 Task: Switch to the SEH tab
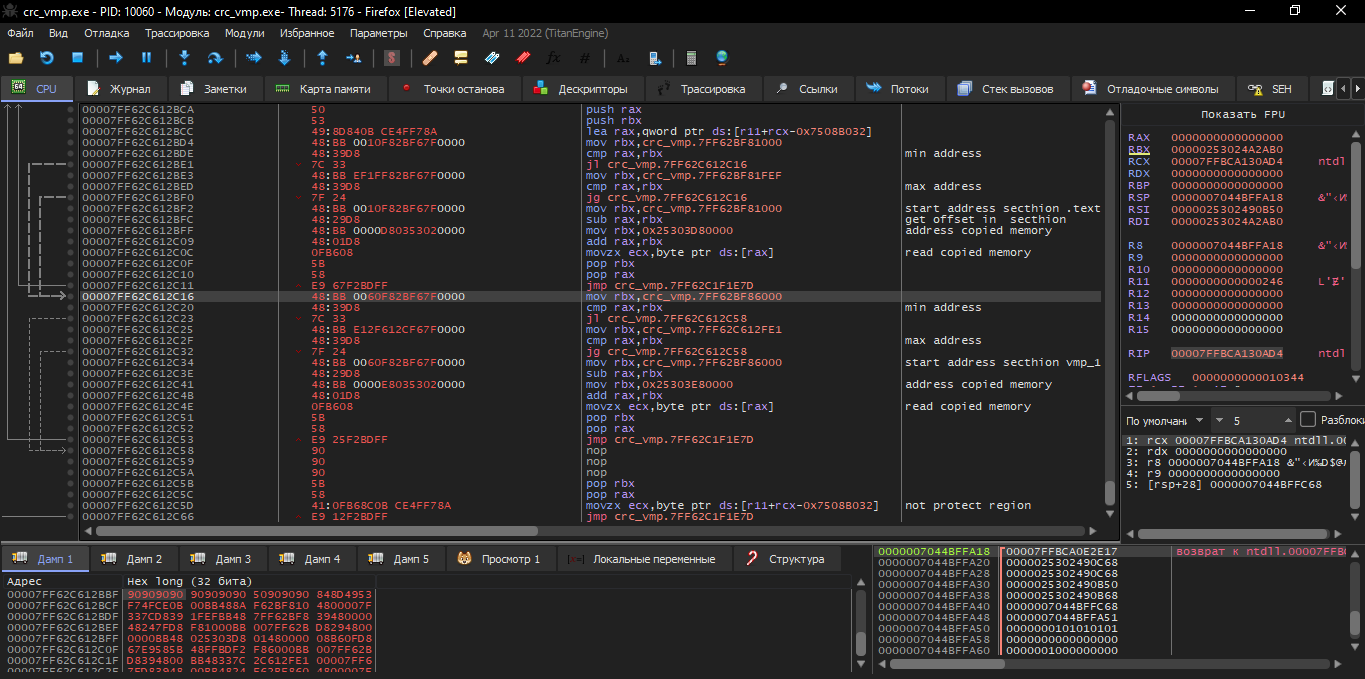pos(1271,89)
